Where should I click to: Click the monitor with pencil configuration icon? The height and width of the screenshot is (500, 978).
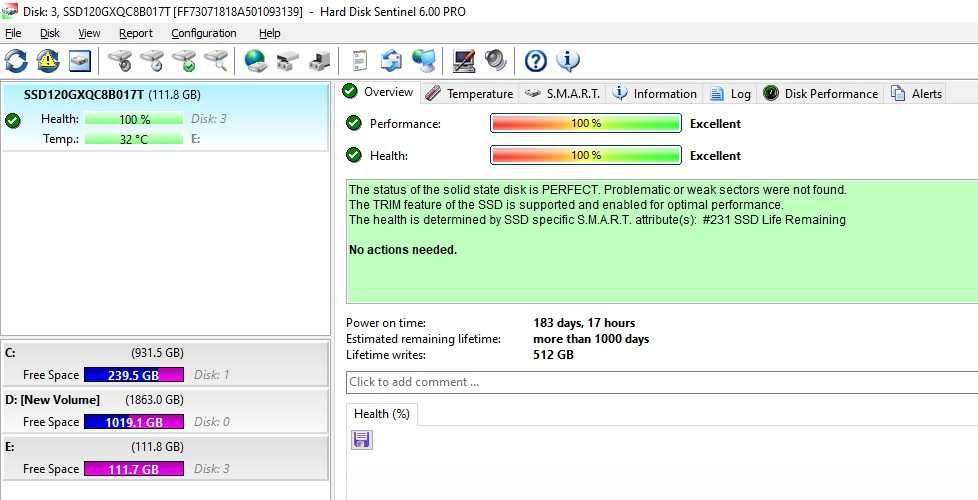pyautogui.click(x=464, y=61)
